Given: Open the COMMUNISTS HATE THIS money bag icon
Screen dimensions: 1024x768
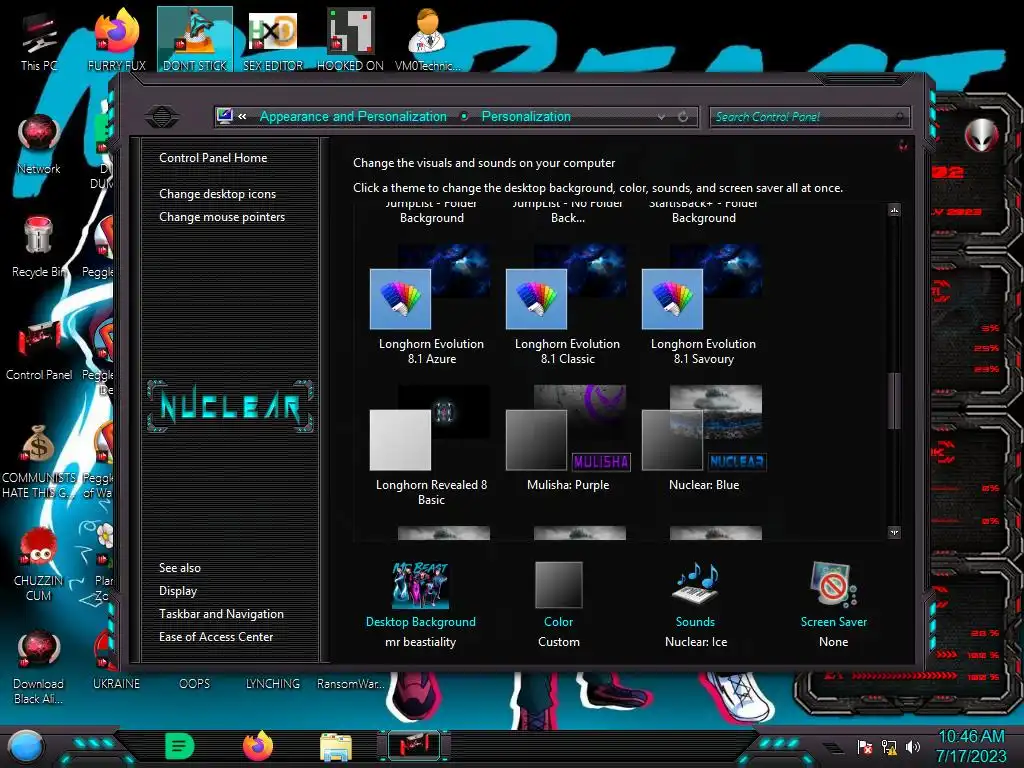Looking at the screenshot, I should tap(39, 460).
